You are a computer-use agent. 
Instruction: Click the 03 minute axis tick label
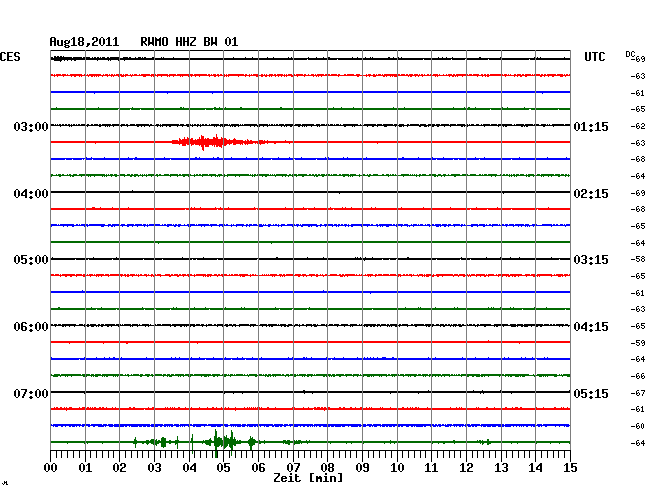coord(154,468)
